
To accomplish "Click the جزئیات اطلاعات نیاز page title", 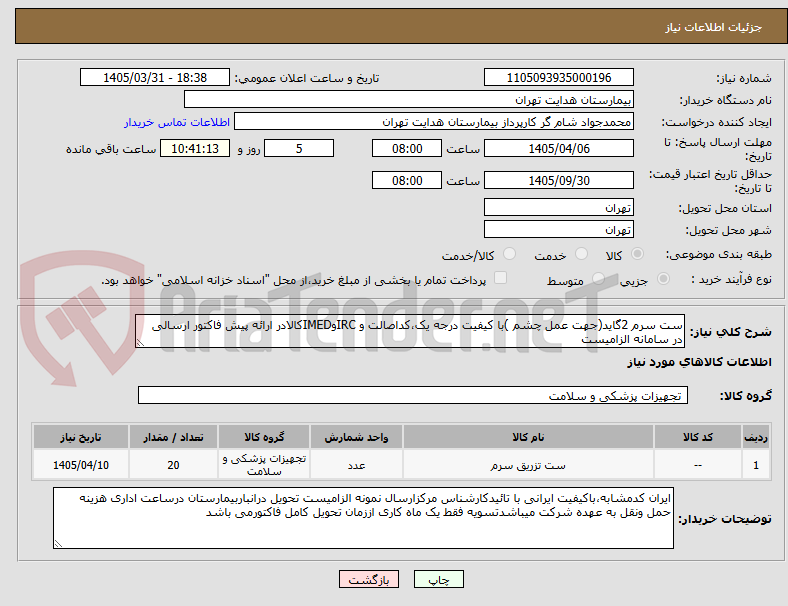I will click(x=714, y=27).
